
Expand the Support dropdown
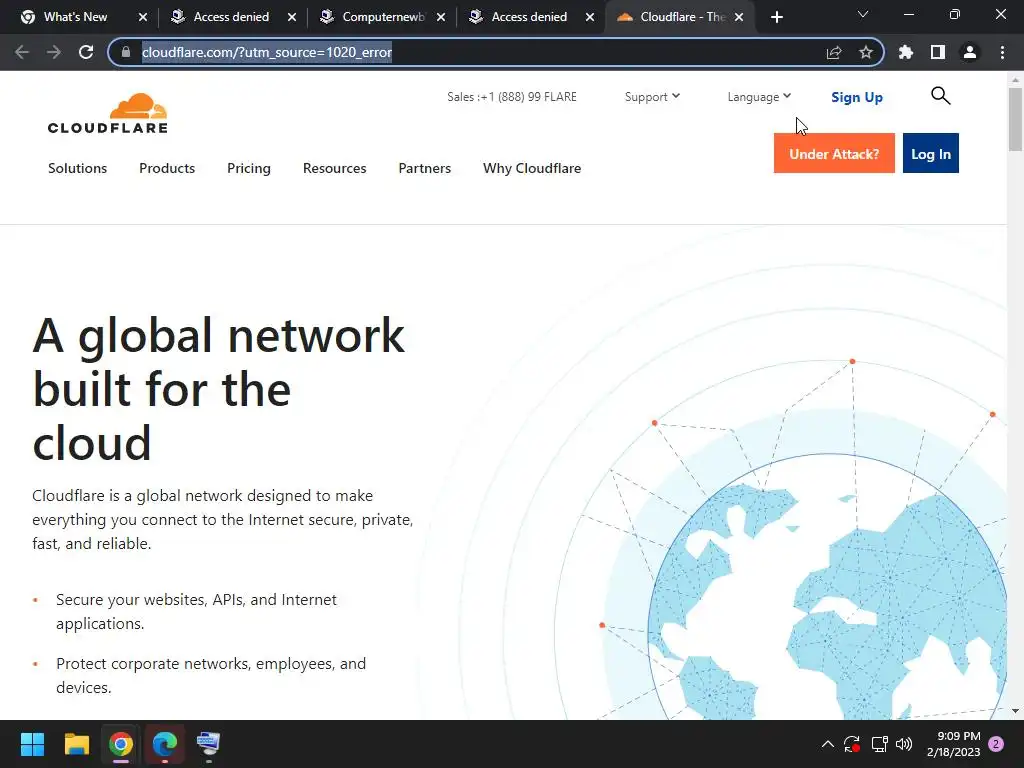pos(652,97)
